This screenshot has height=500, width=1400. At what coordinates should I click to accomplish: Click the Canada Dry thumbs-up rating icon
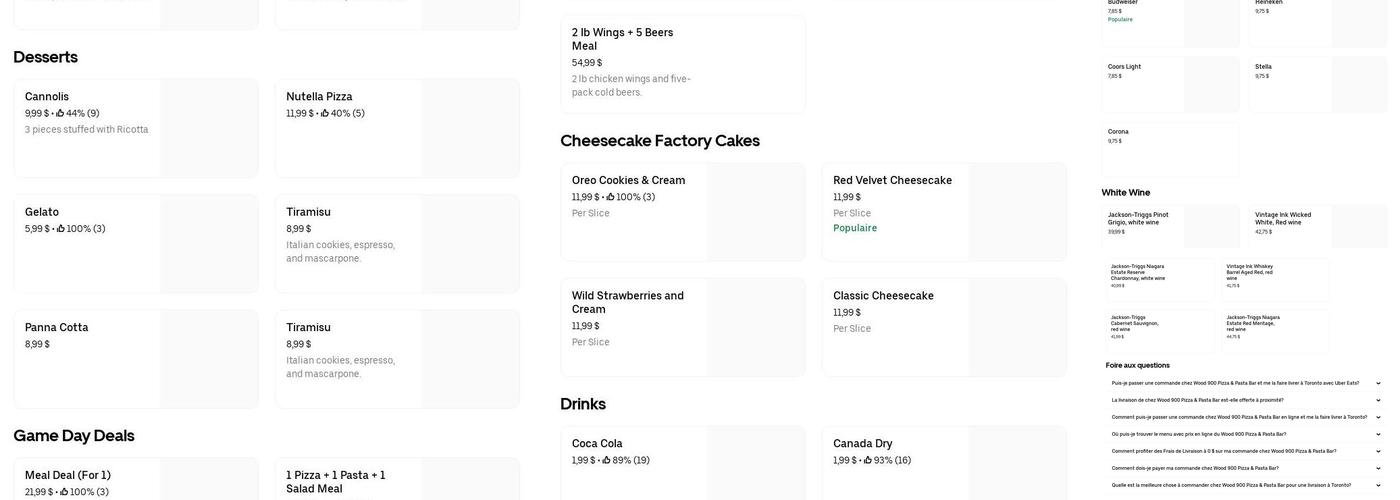click(868, 460)
